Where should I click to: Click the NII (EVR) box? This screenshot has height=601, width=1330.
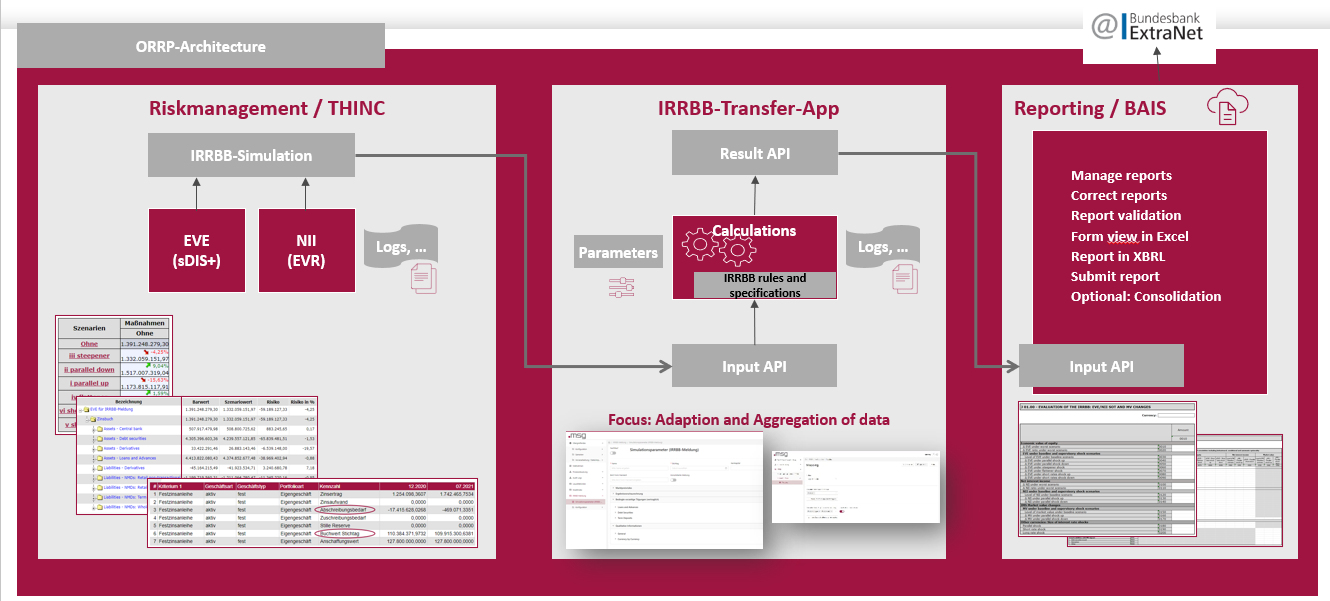click(x=307, y=250)
